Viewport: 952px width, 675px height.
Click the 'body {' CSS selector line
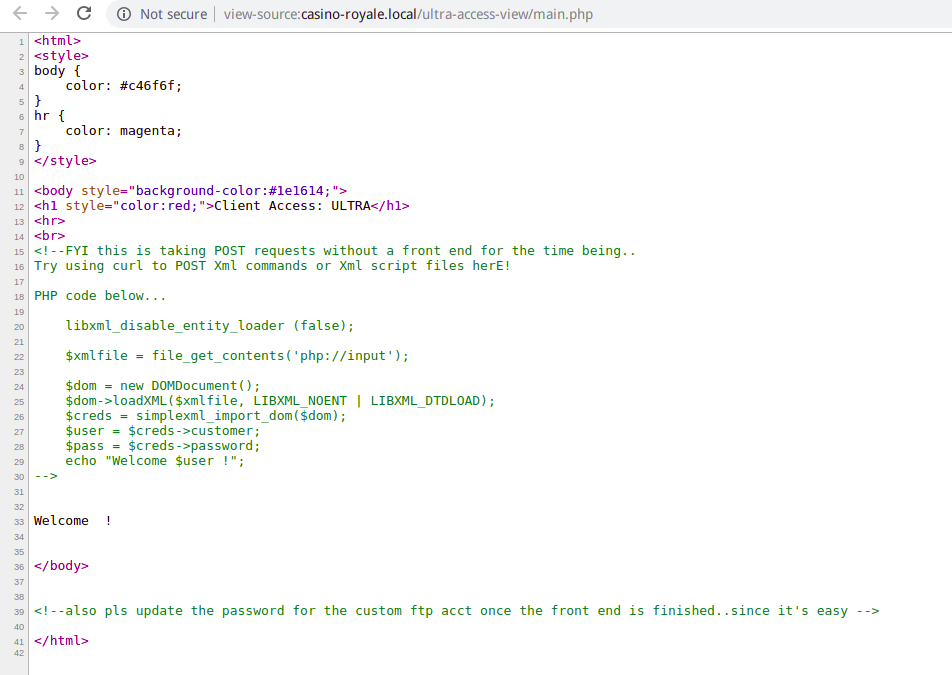click(57, 70)
